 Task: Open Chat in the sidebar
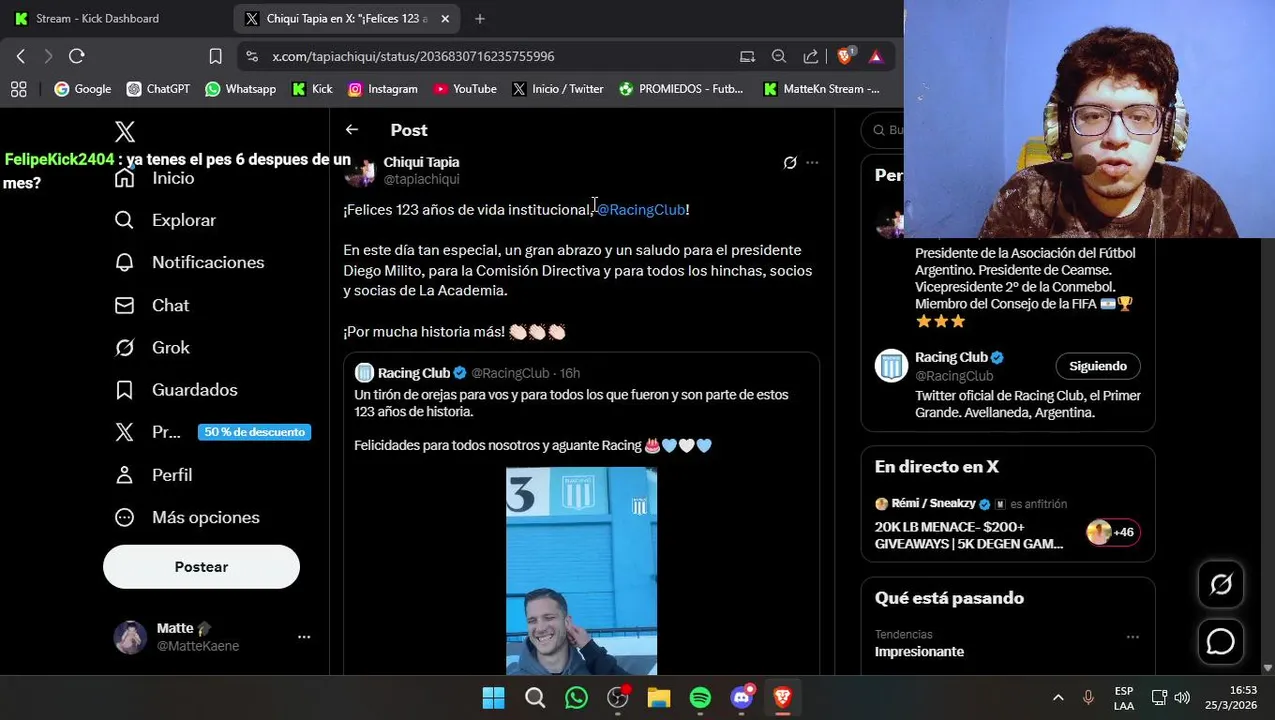tap(151, 305)
